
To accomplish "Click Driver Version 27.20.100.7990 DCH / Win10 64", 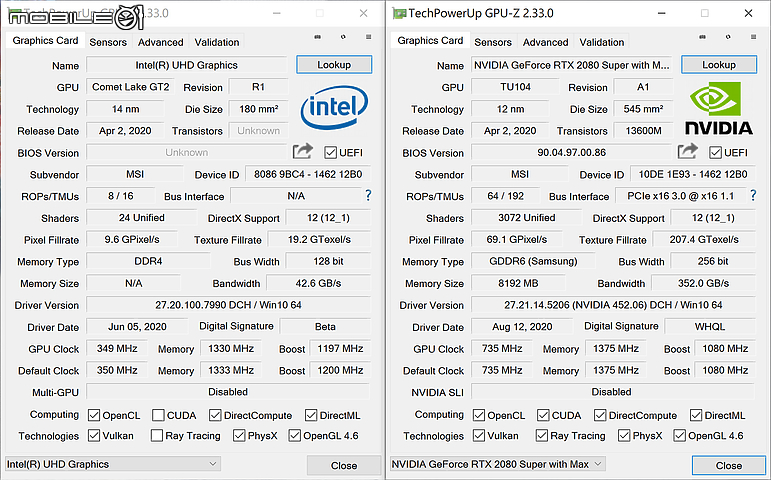I will coord(228,305).
